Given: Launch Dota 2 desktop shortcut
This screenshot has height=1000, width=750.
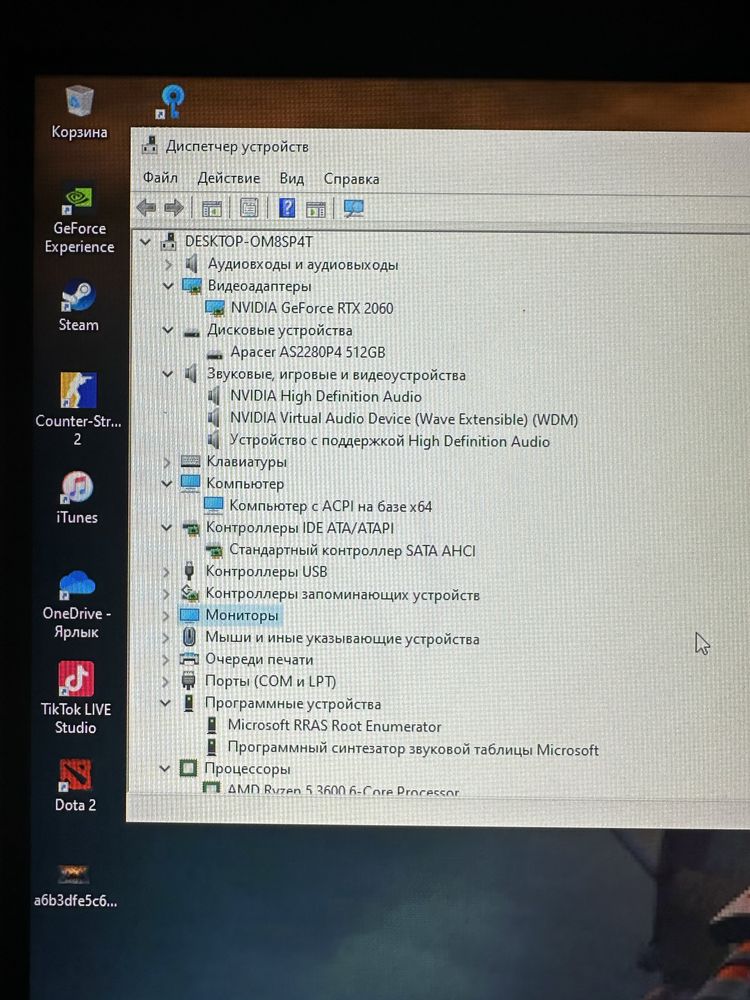Looking at the screenshot, I should point(75,786).
